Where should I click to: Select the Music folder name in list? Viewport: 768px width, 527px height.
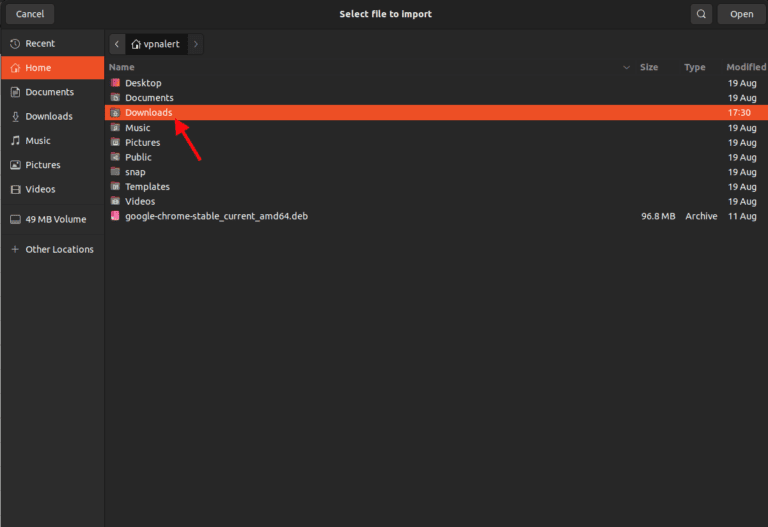pyautogui.click(x=137, y=127)
